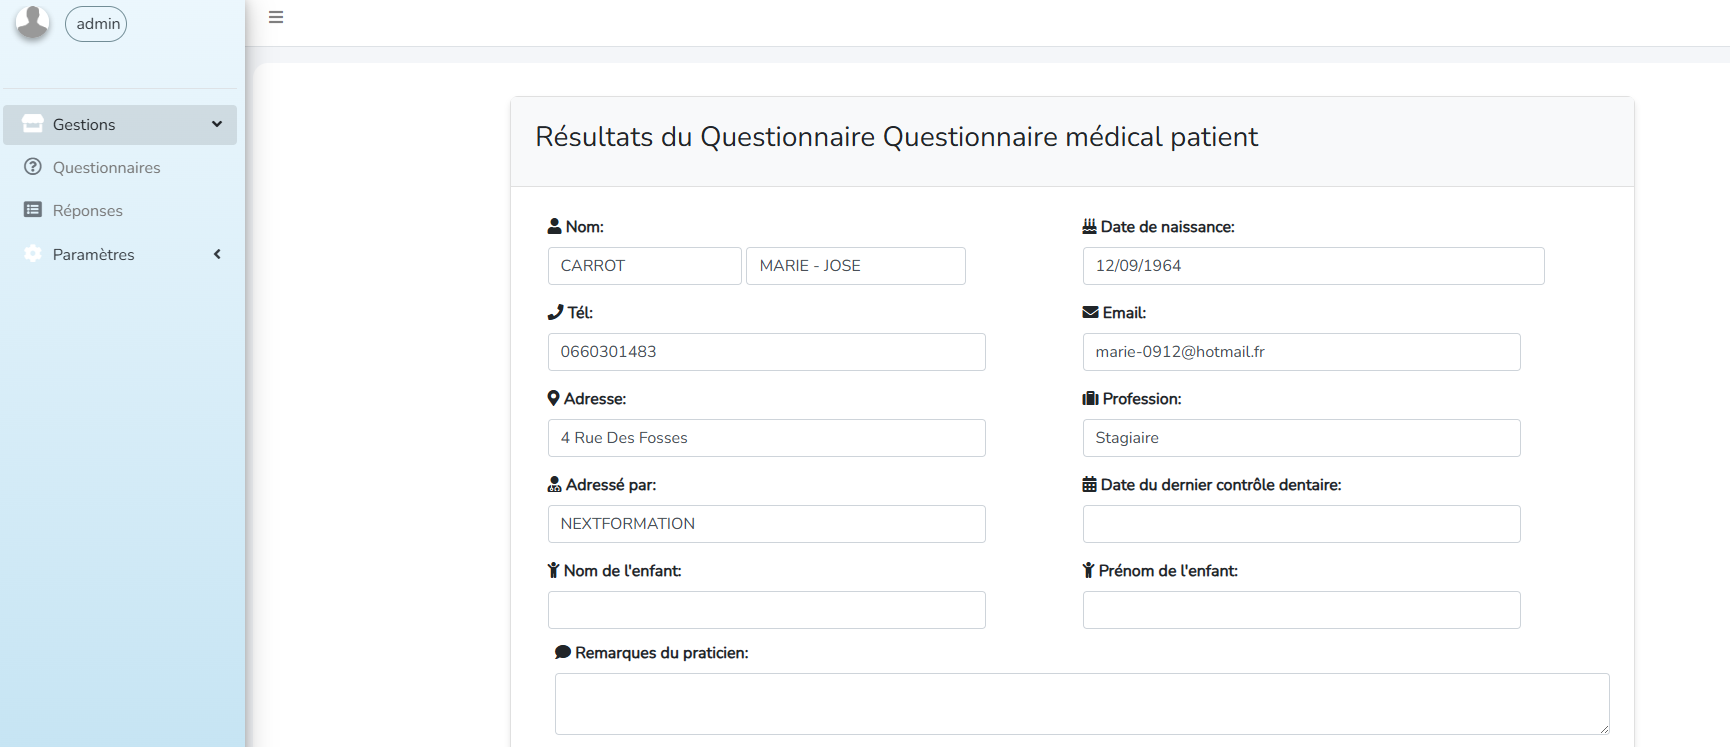The height and width of the screenshot is (747, 1730).
Task: Focus the Remarques du praticien textarea
Action: pos(1082,704)
